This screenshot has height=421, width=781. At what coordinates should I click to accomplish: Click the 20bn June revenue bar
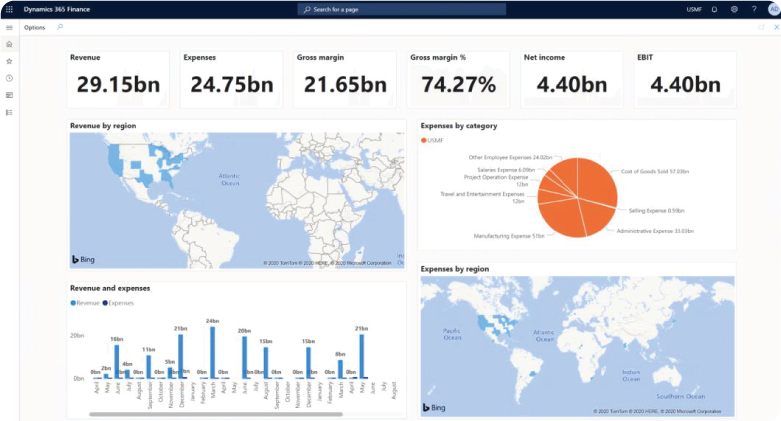[x=245, y=357]
